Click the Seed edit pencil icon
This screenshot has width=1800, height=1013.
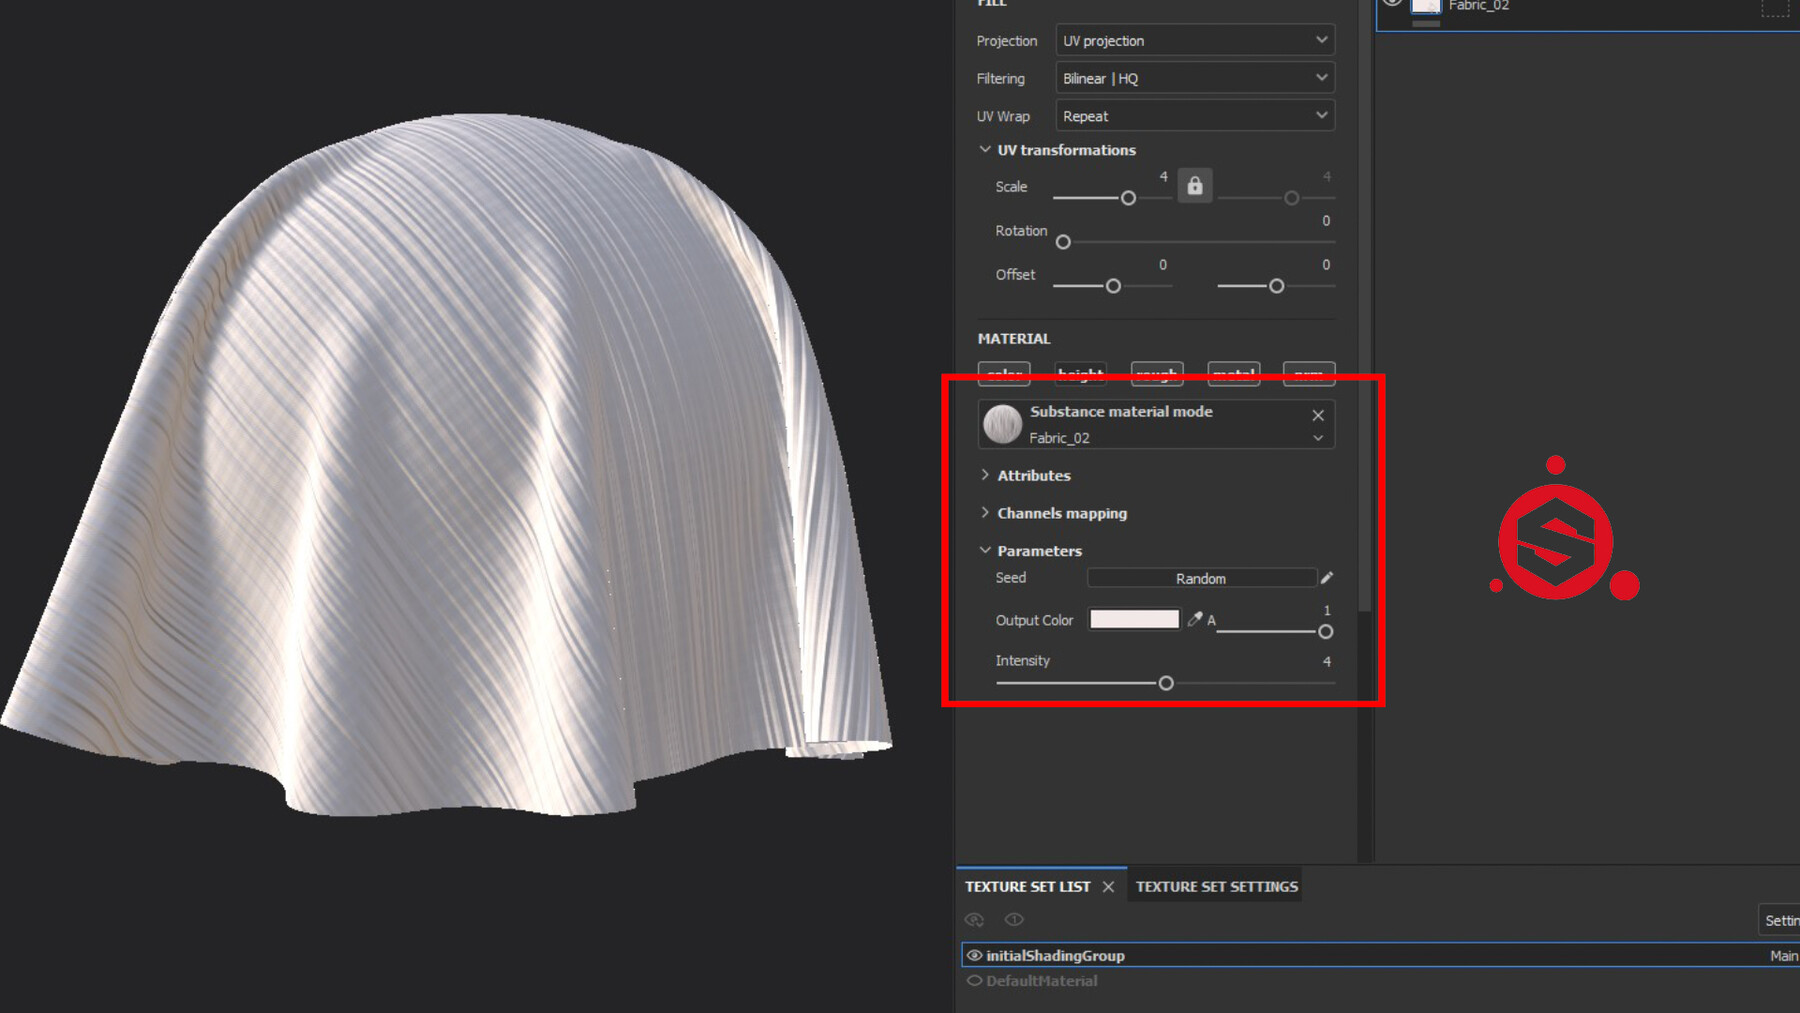[x=1327, y=577]
